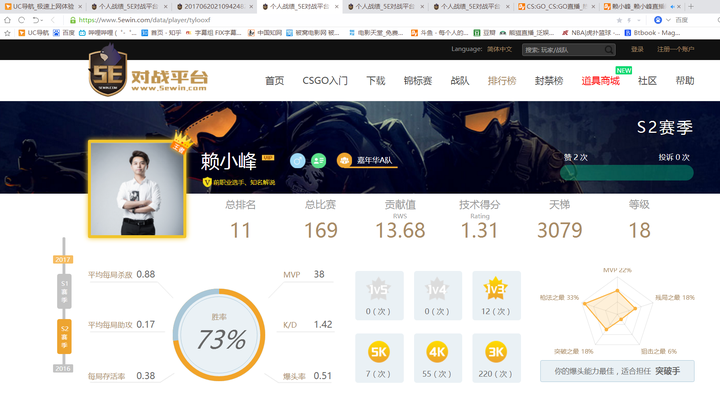Click the 2016 timeline year label
The width and height of the screenshot is (720, 405).
(62, 368)
